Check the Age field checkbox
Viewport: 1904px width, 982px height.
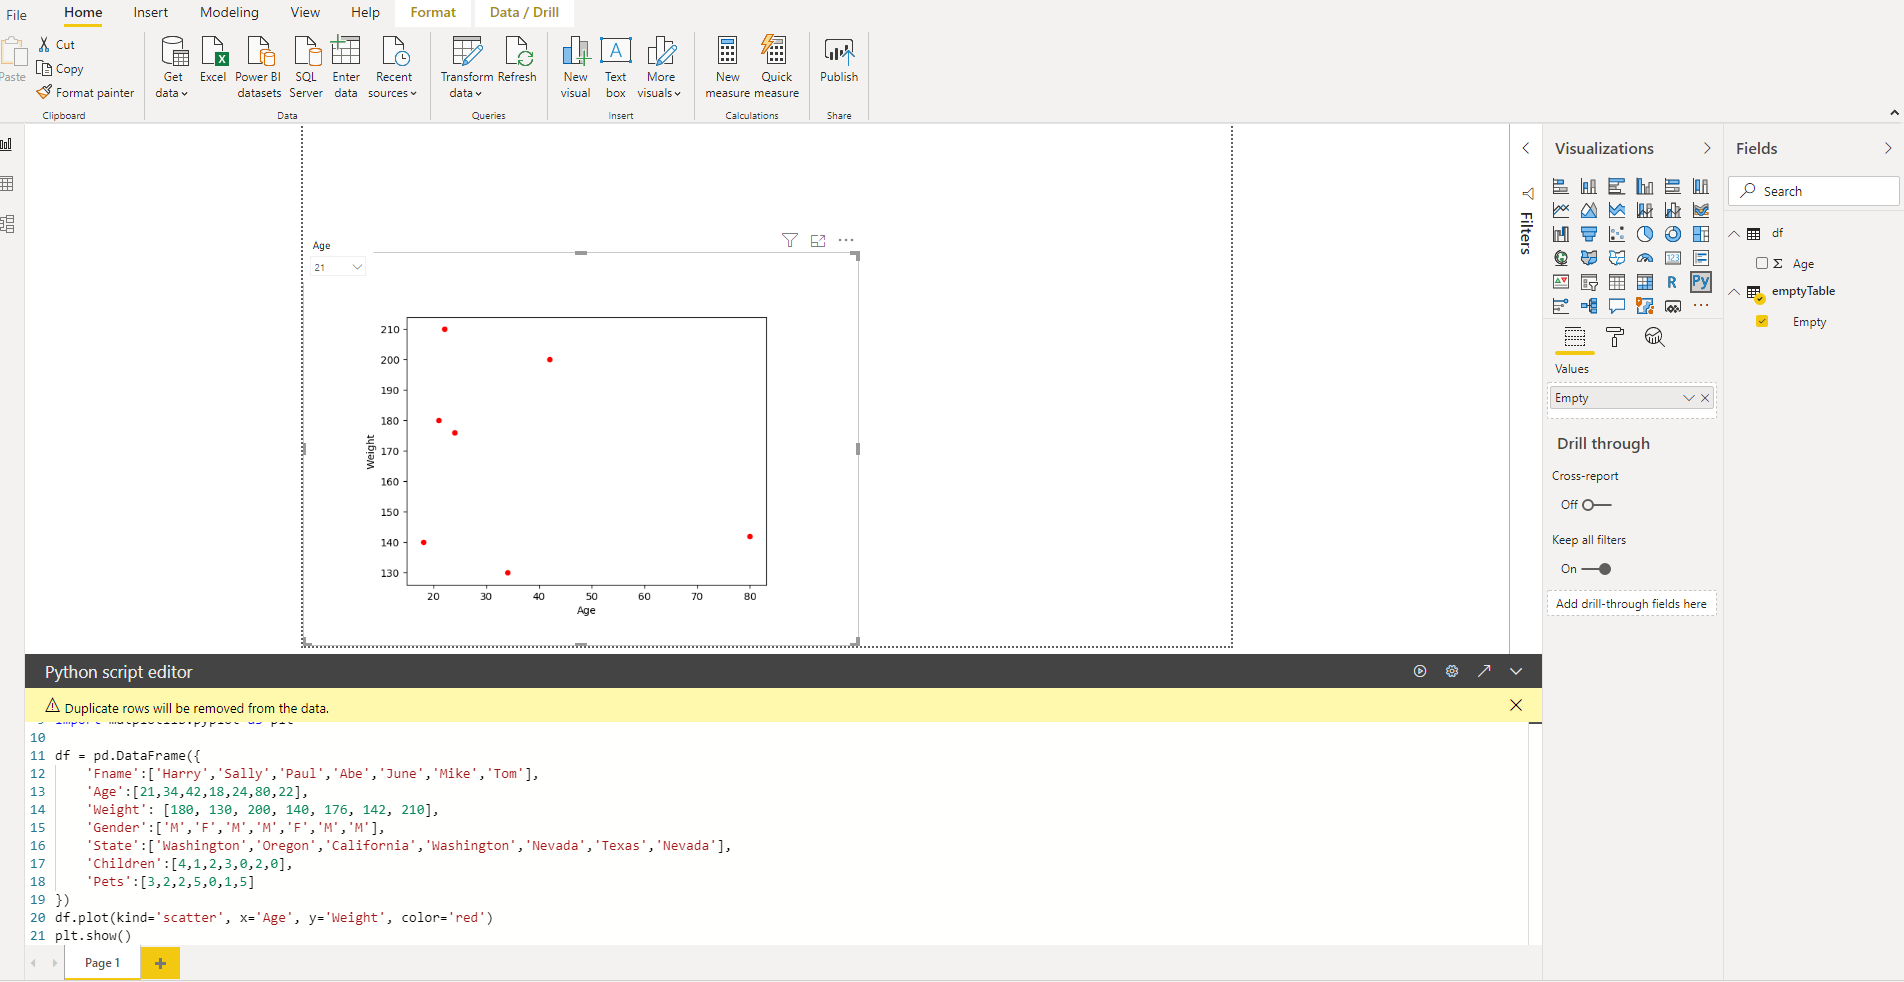pos(1761,263)
